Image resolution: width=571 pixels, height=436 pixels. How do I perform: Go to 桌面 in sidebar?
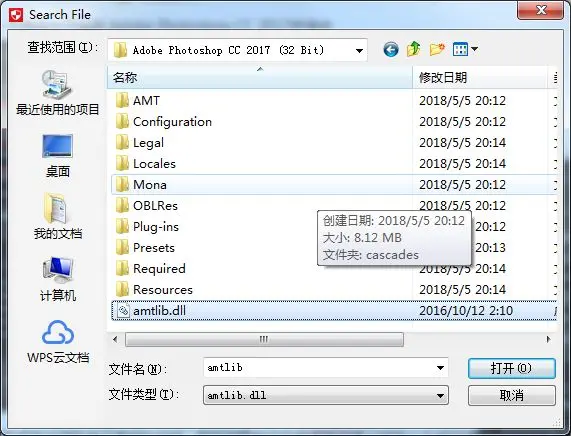pyautogui.click(x=58, y=156)
